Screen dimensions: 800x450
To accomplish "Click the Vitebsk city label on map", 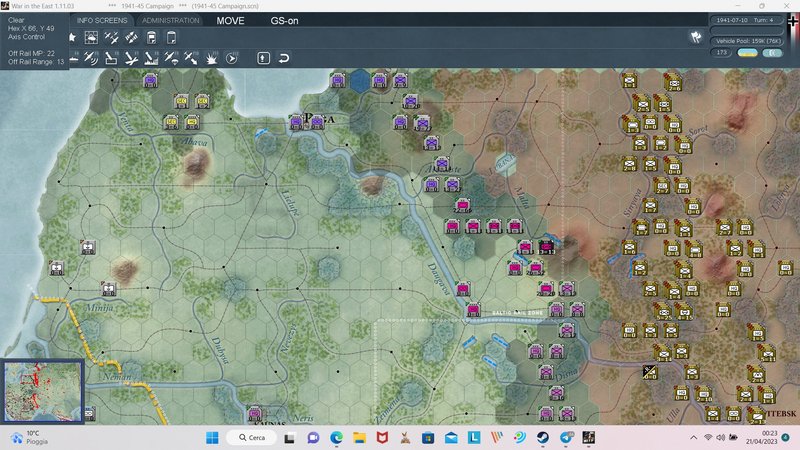I will [781, 414].
